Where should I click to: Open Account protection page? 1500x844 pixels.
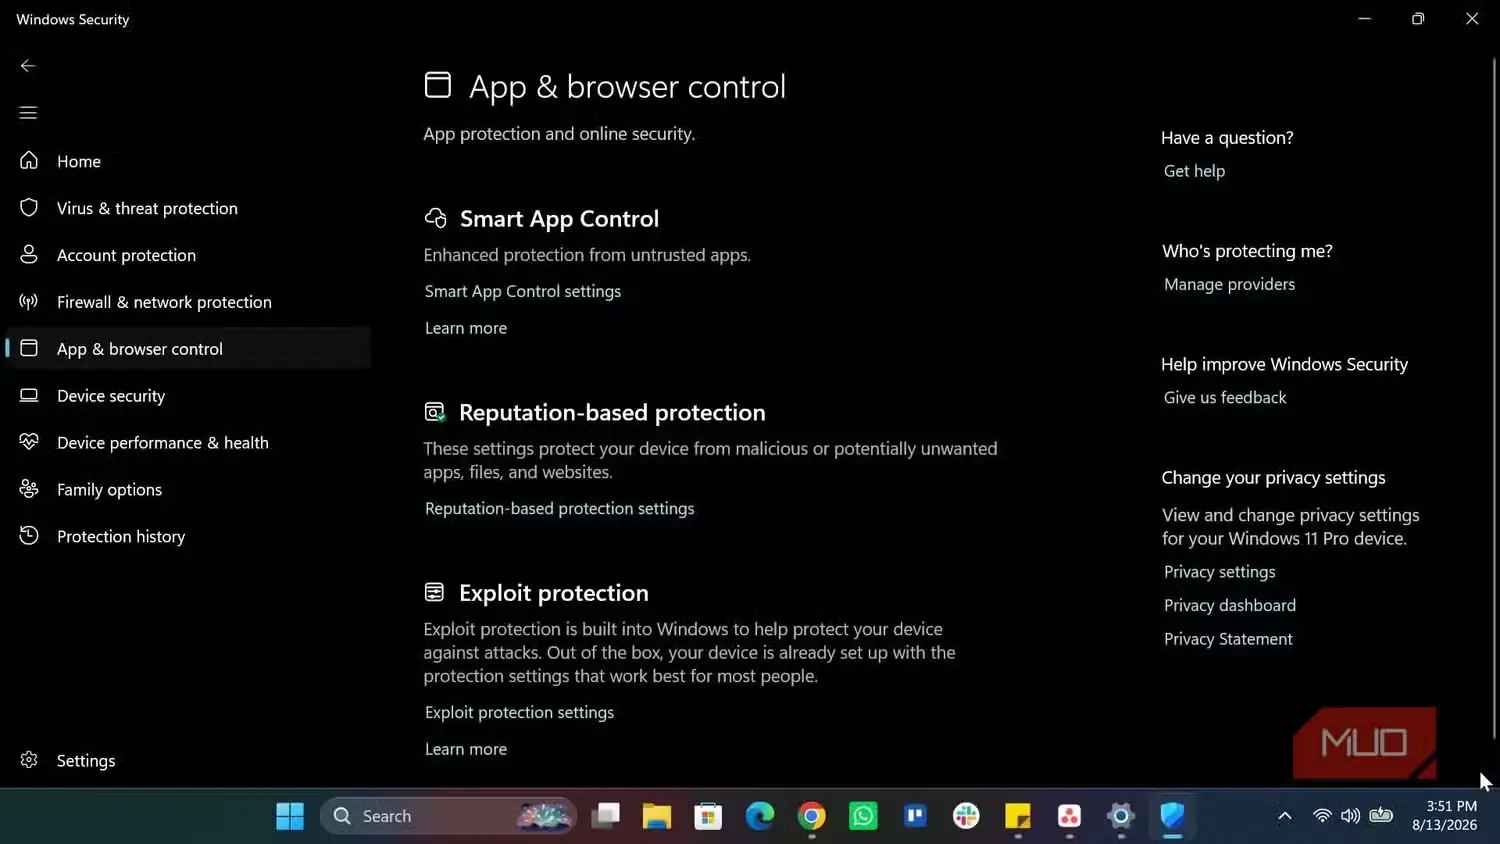(126, 255)
